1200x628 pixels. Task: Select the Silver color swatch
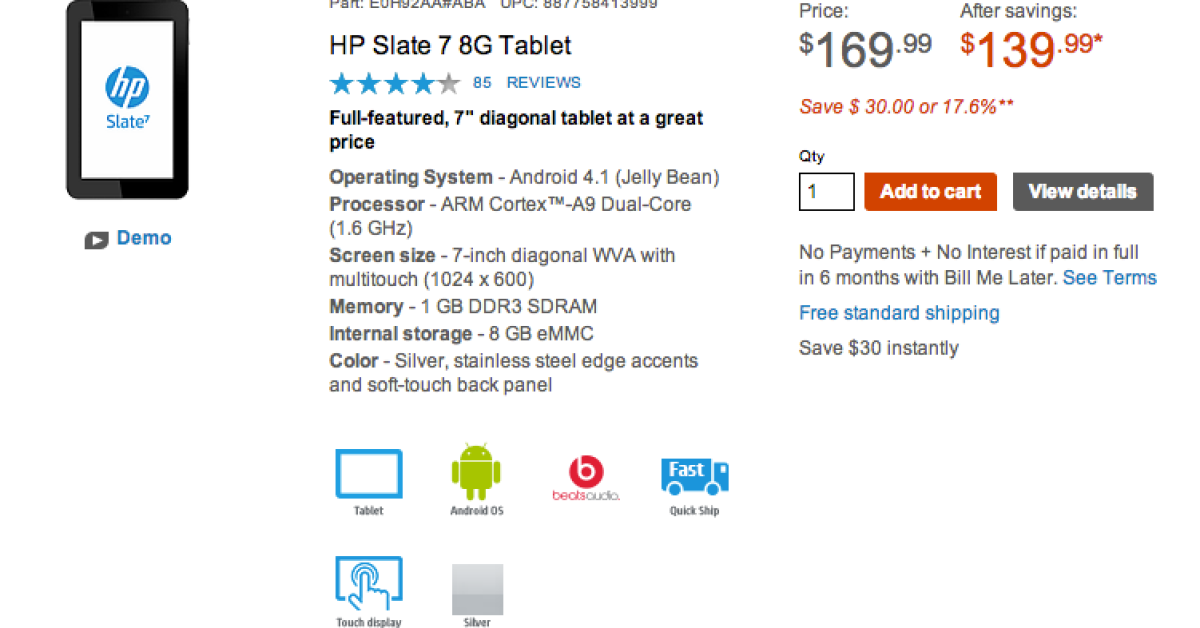tap(477, 589)
